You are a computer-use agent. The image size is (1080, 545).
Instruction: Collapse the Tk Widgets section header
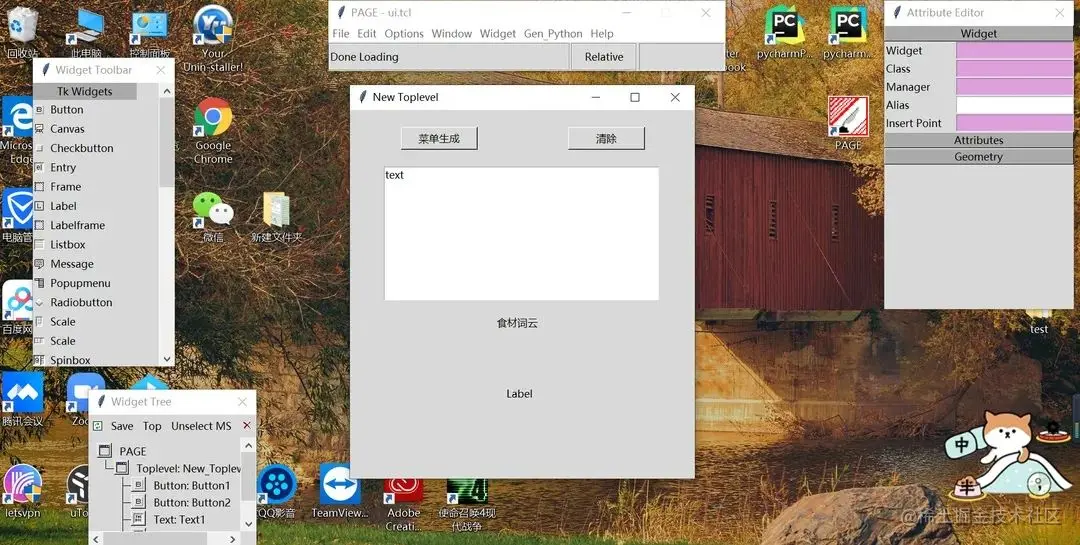point(85,91)
